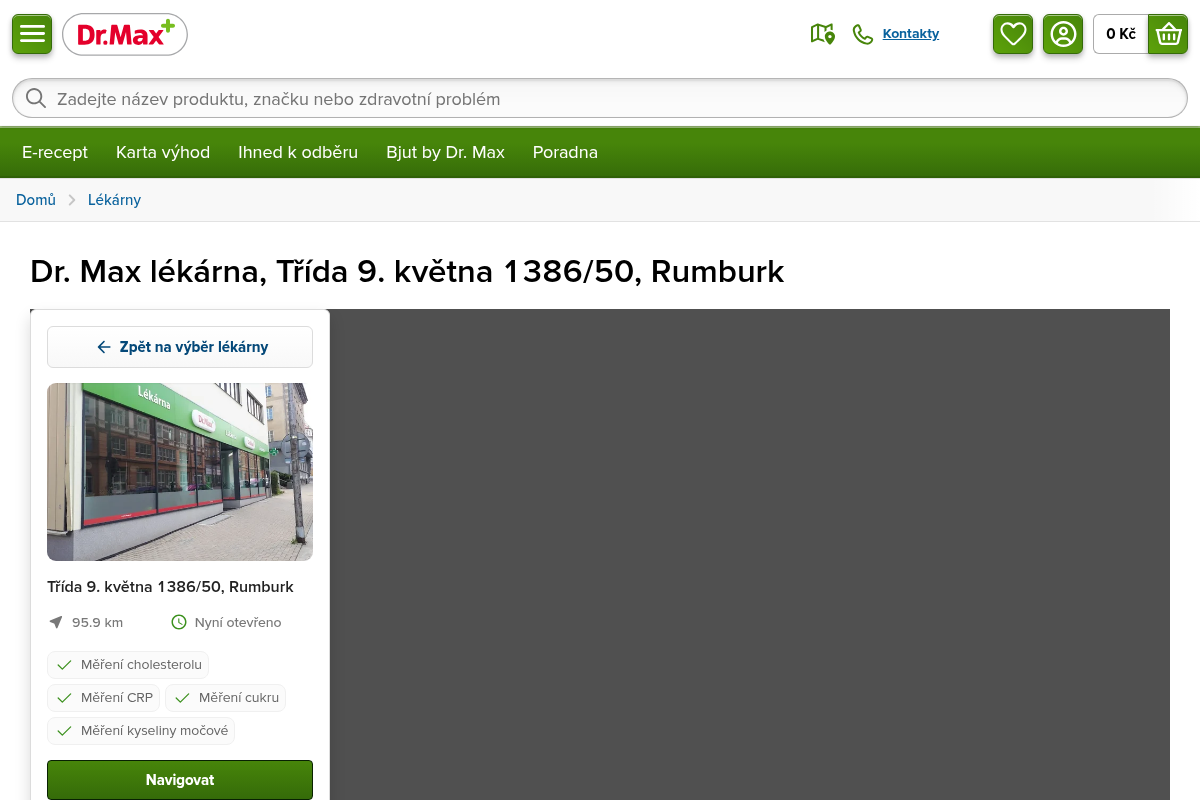Open the E-recept menu item
The height and width of the screenshot is (800, 1200).
pyautogui.click(x=55, y=152)
